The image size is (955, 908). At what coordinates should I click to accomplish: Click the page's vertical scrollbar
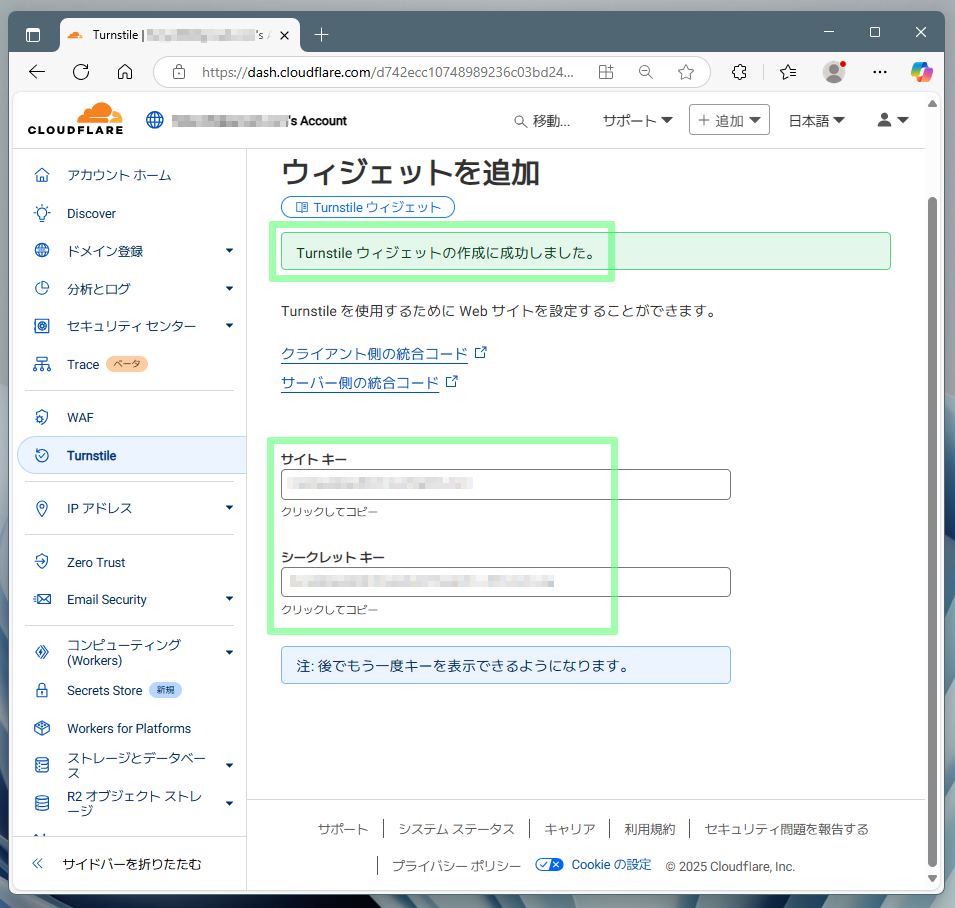tap(933, 500)
